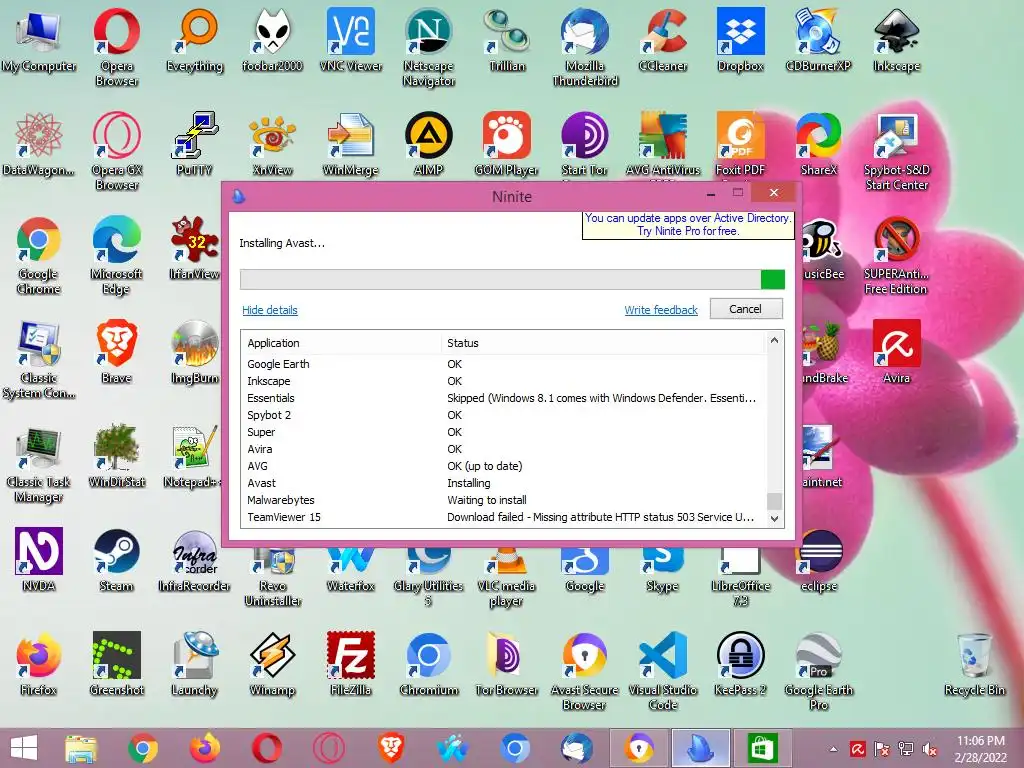Open GOM Player desktop shortcut
Image resolution: width=1024 pixels, height=768 pixels.
tap(507, 144)
